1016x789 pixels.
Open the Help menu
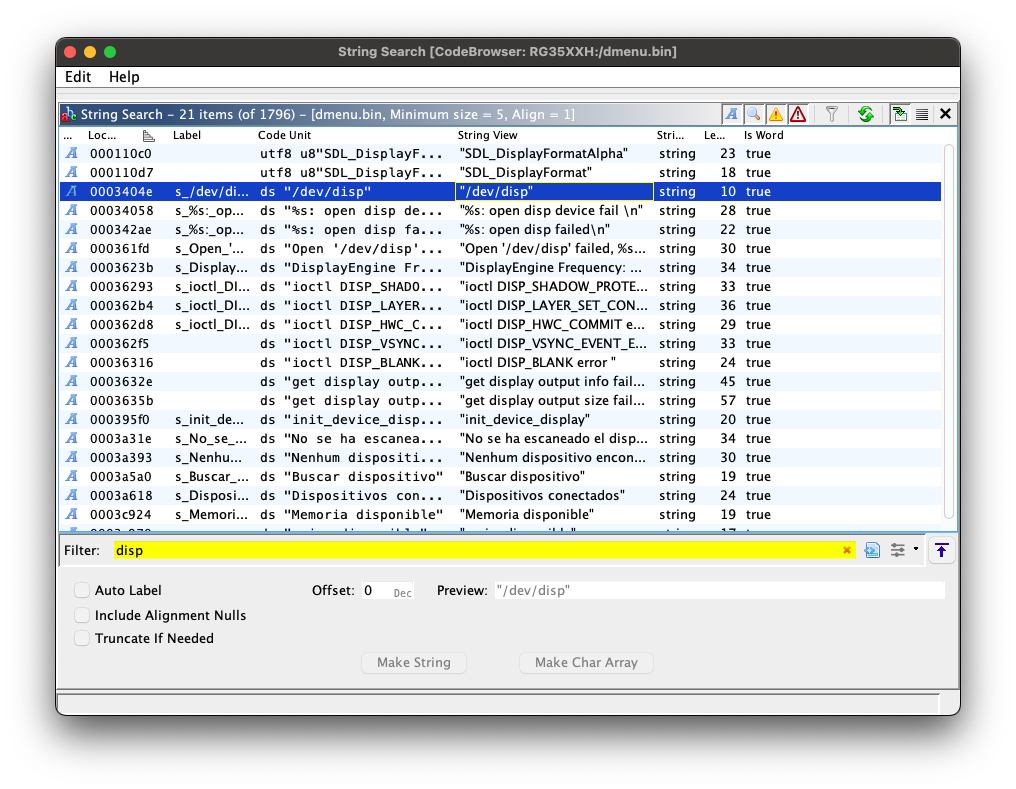coord(124,76)
